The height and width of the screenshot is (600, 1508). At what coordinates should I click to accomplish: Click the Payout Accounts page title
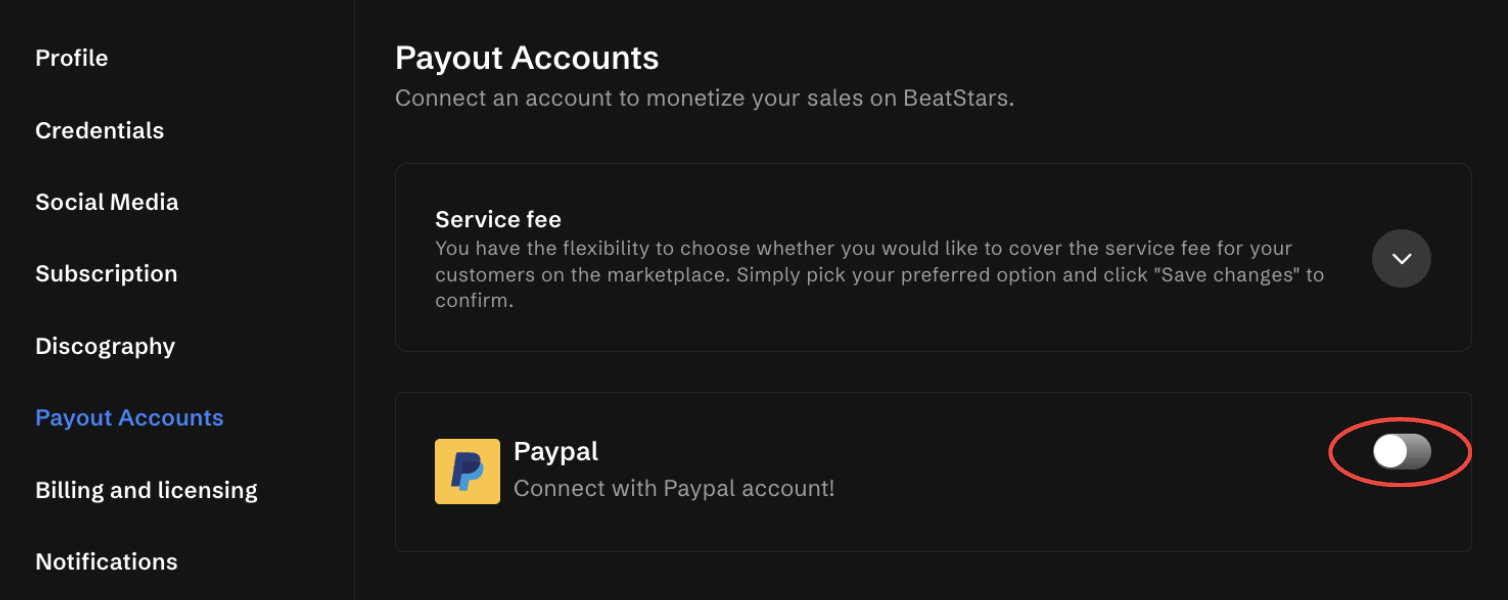point(526,58)
